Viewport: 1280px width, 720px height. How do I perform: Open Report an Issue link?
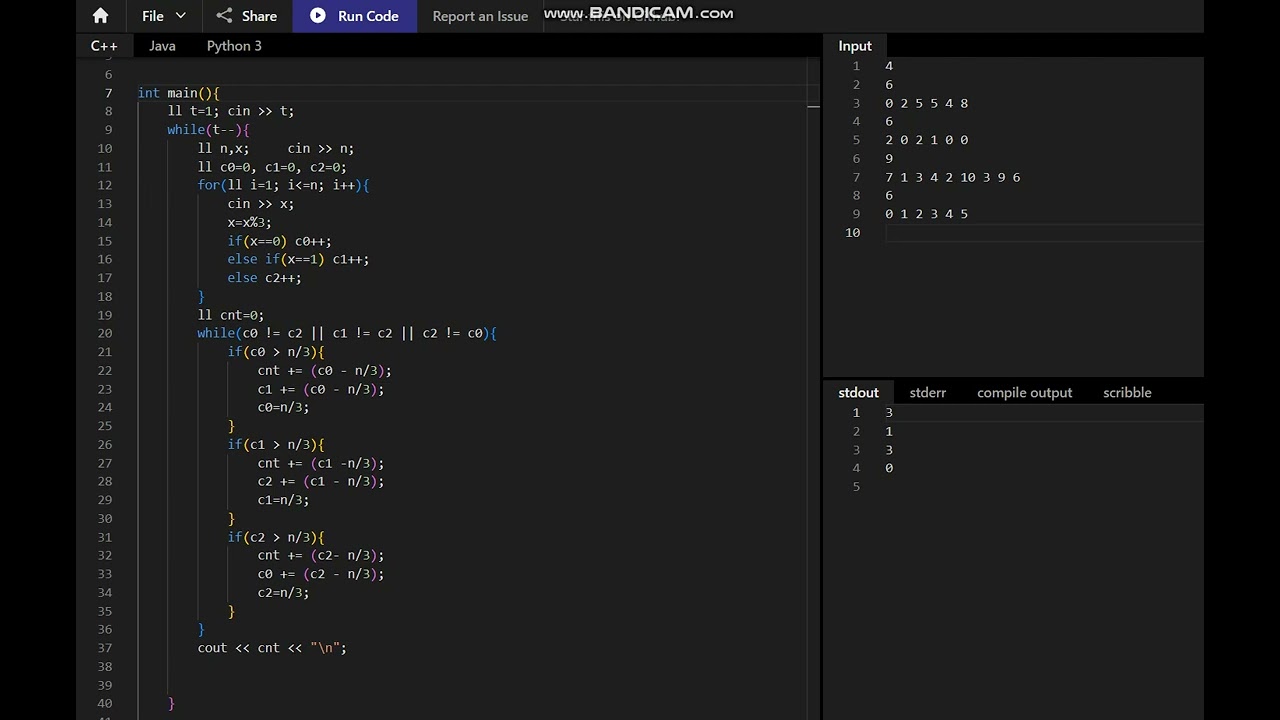tap(480, 16)
